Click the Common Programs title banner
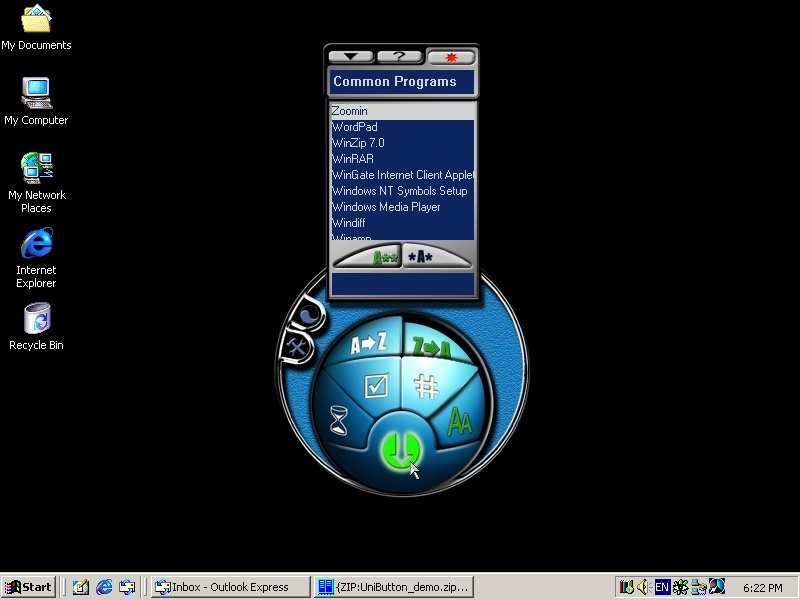Viewport: 800px width, 600px height. click(402, 82)
